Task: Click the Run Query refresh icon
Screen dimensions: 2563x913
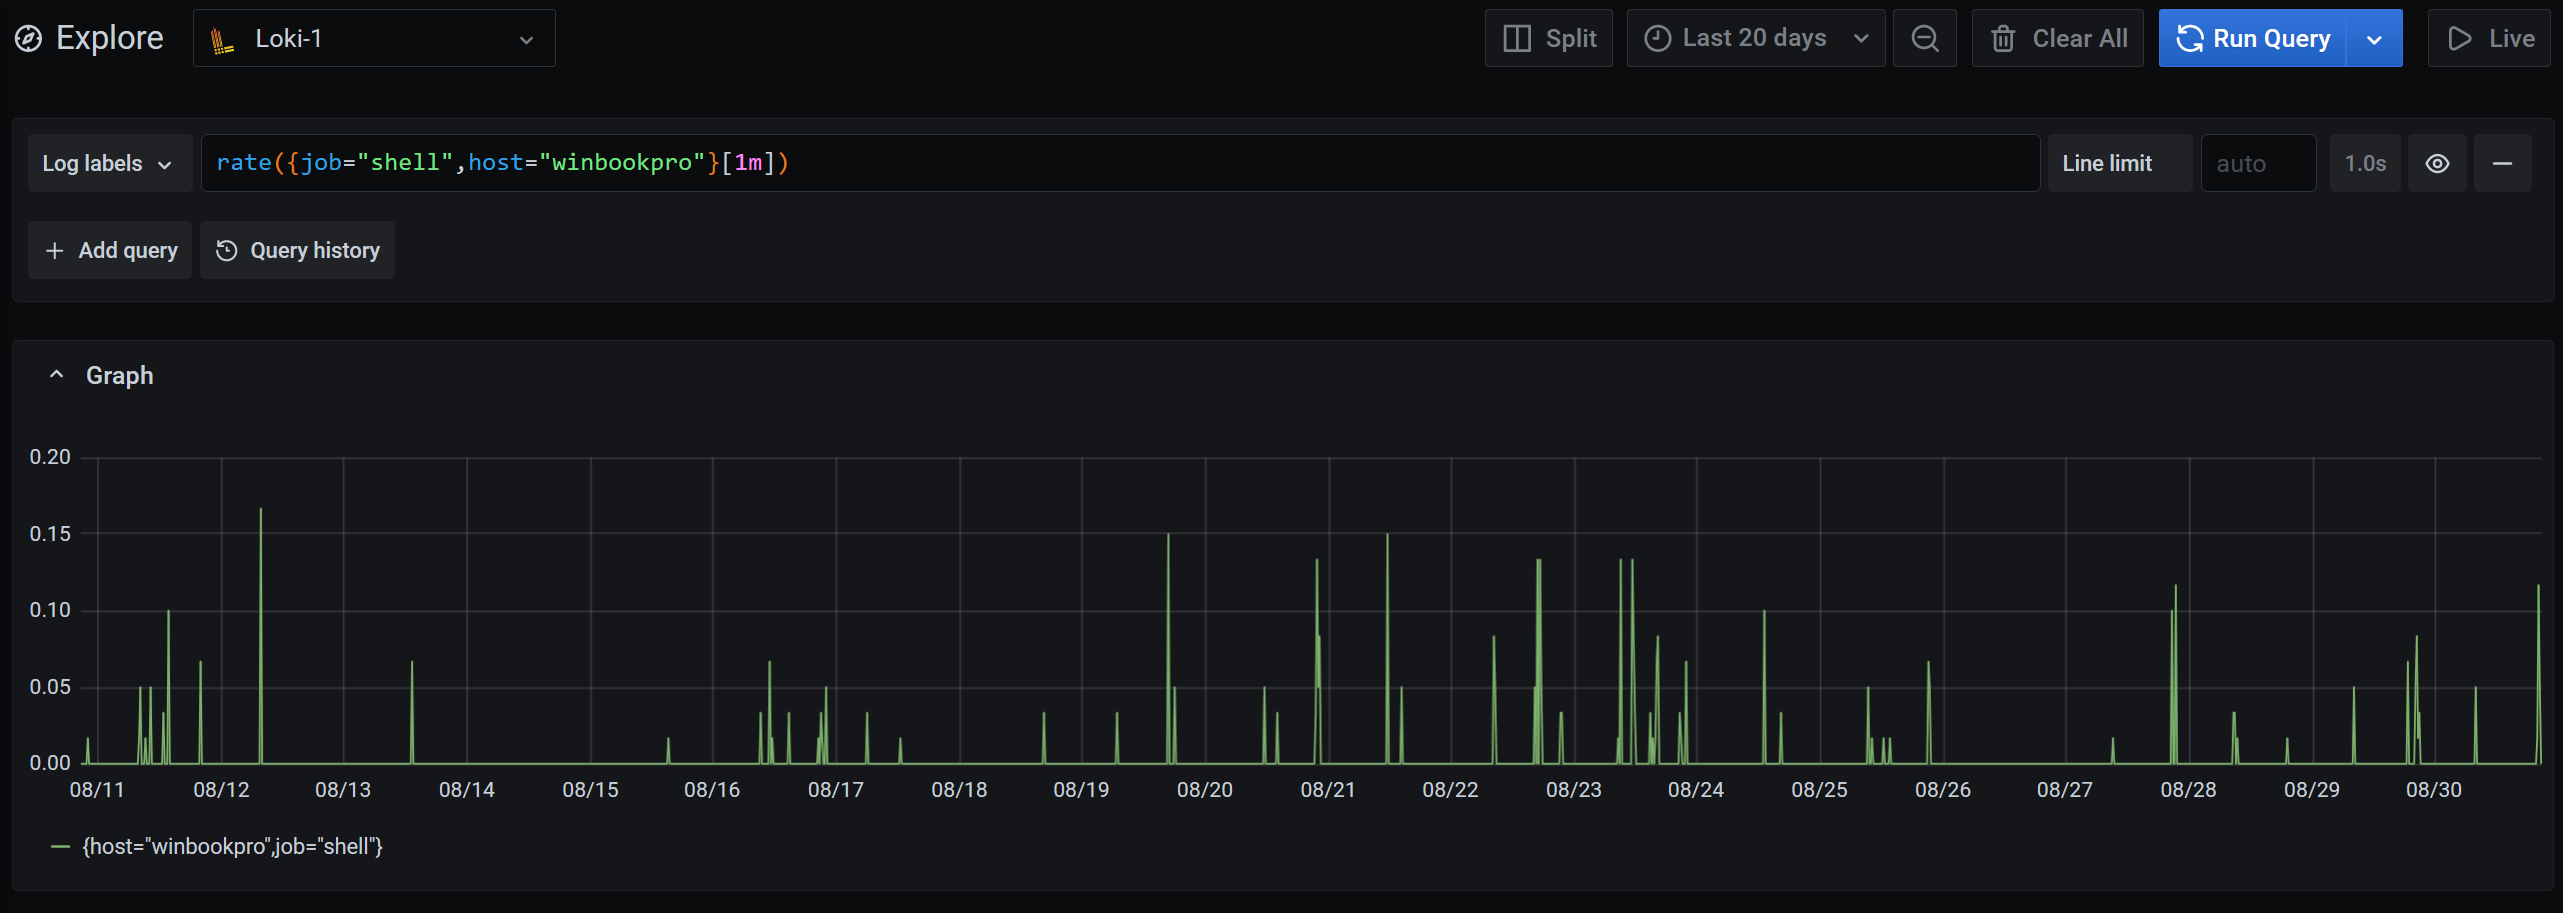Action: click(2189, 38)
